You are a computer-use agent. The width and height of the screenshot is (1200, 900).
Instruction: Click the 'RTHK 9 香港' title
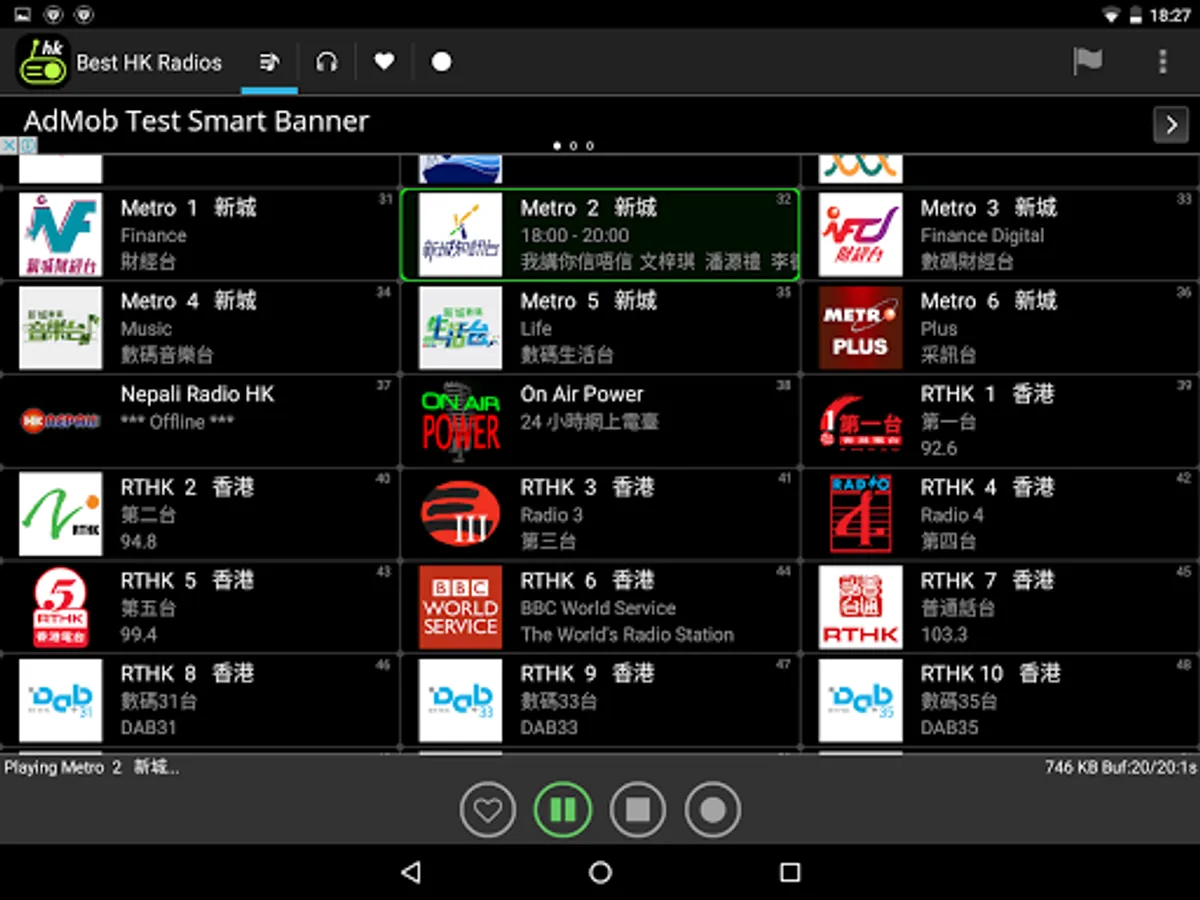click(x=588, y=673)
